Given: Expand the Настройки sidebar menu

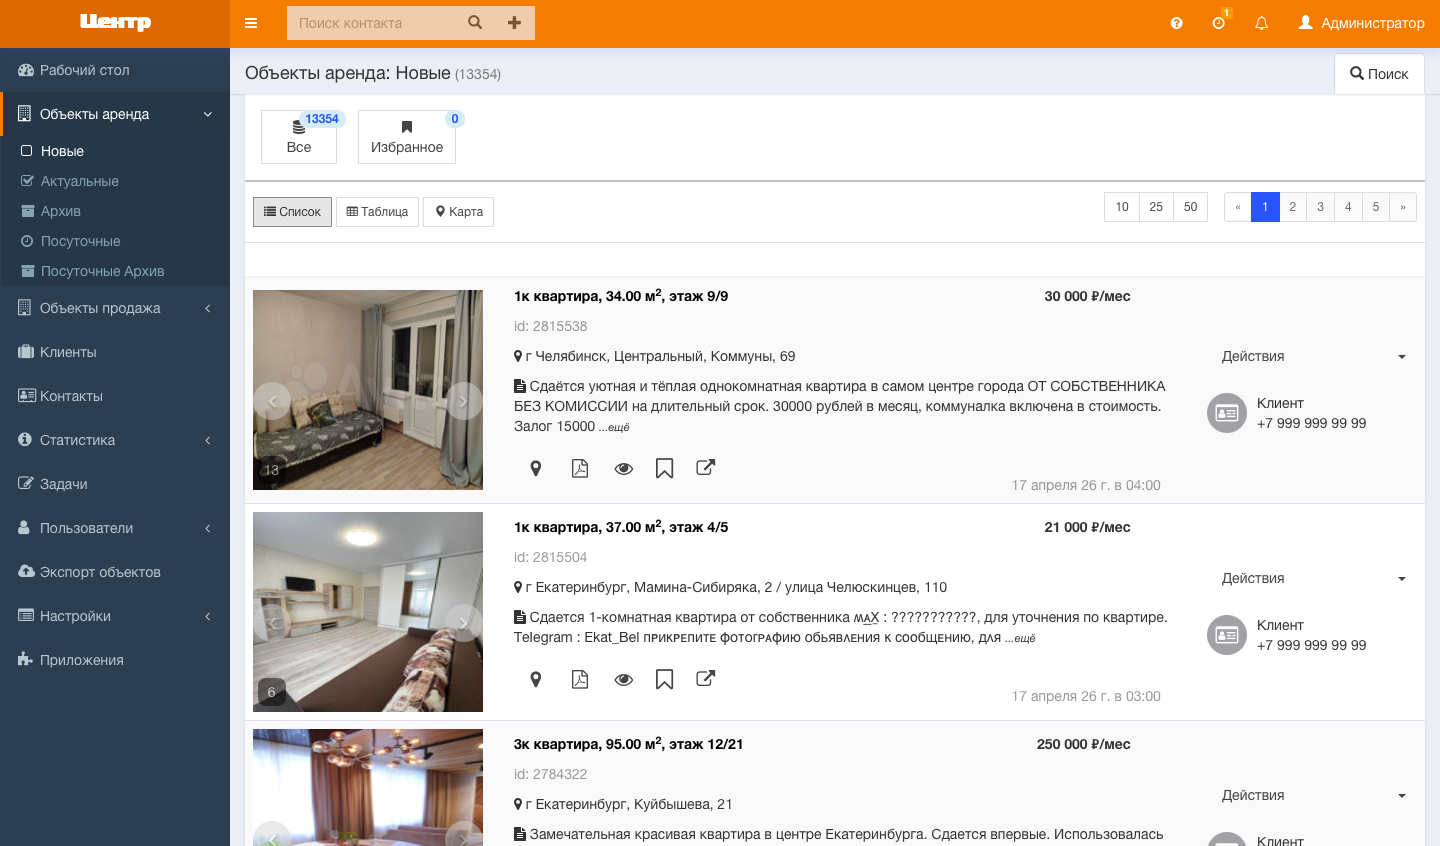Looking at the screenshot, I should tap(115, 616).
